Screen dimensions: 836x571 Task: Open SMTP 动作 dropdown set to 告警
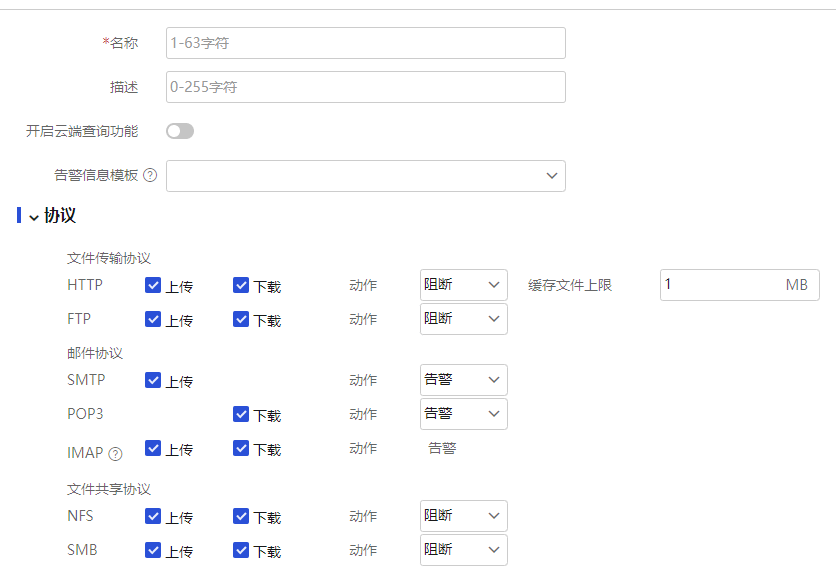(463, 380)
